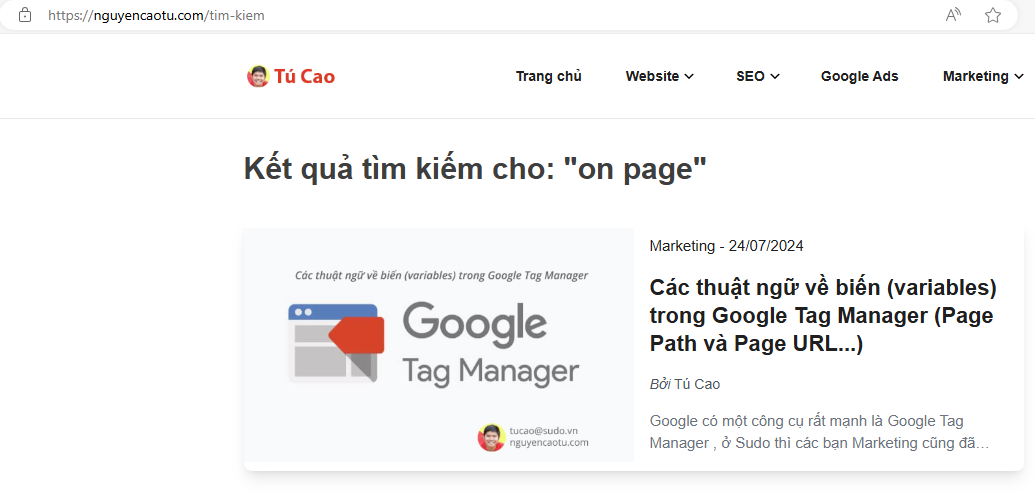Viewport: 1035px width, 495px height.
Task: Click the article excerpt beginning 'Google có một công cụ'
Action: tap(819, 432)
